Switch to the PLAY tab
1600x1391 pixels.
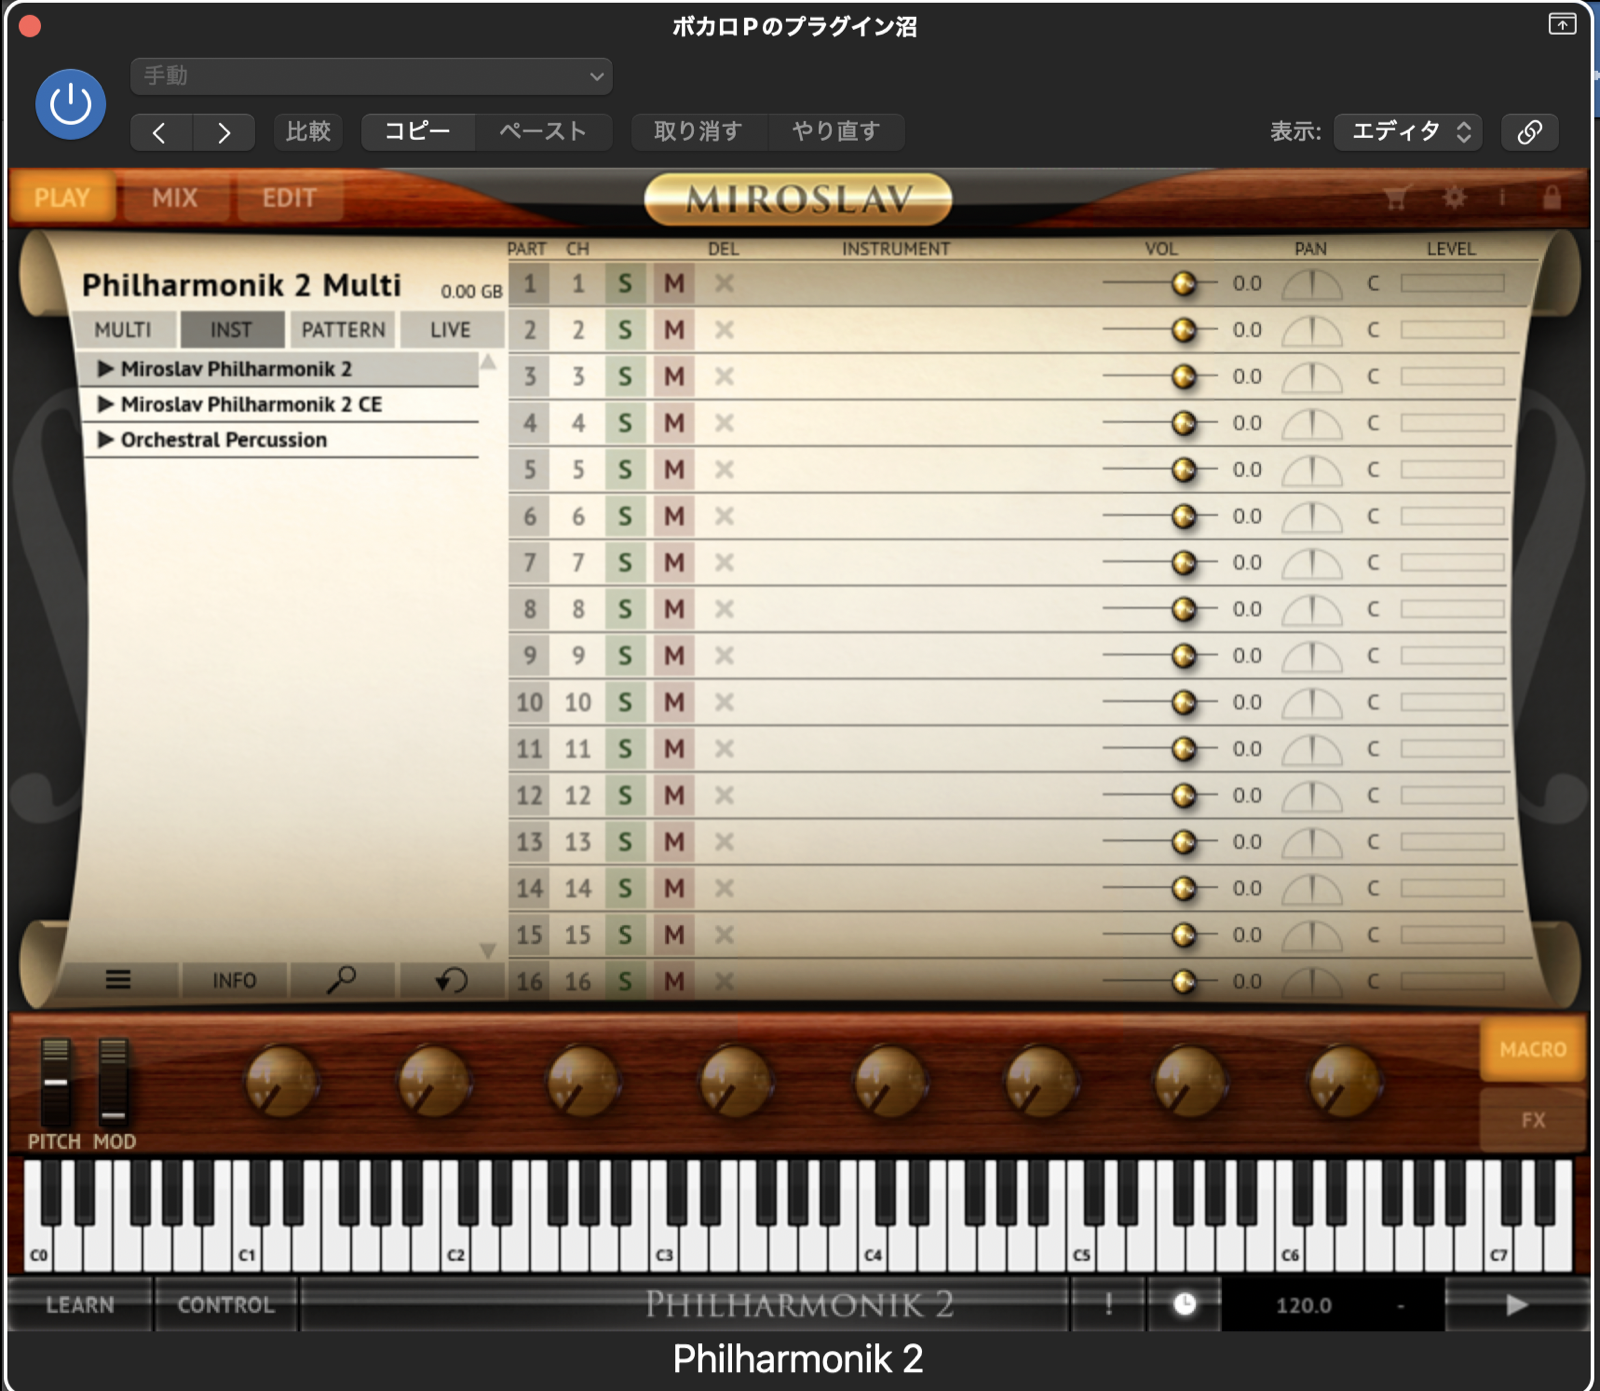click(62, 197)
